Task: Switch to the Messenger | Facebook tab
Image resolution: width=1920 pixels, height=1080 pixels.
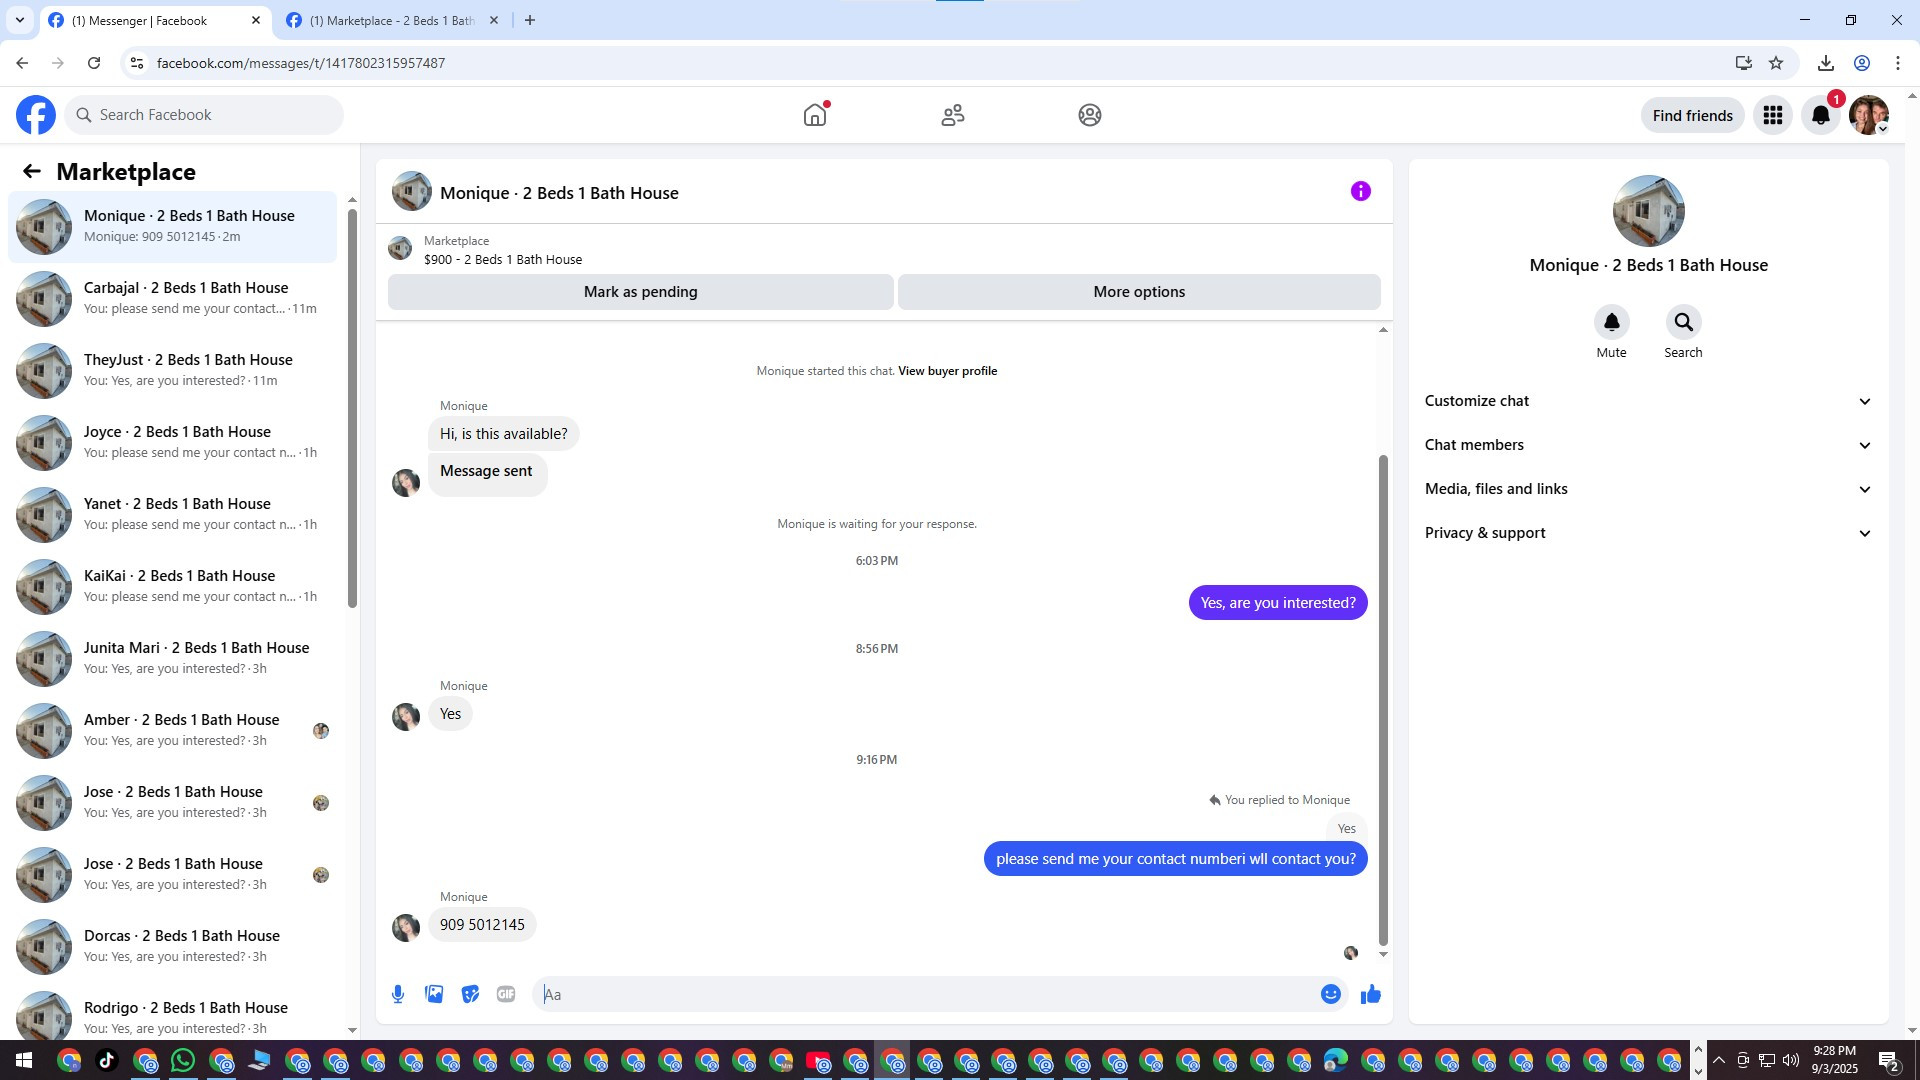Action: (x=155, y=20)
